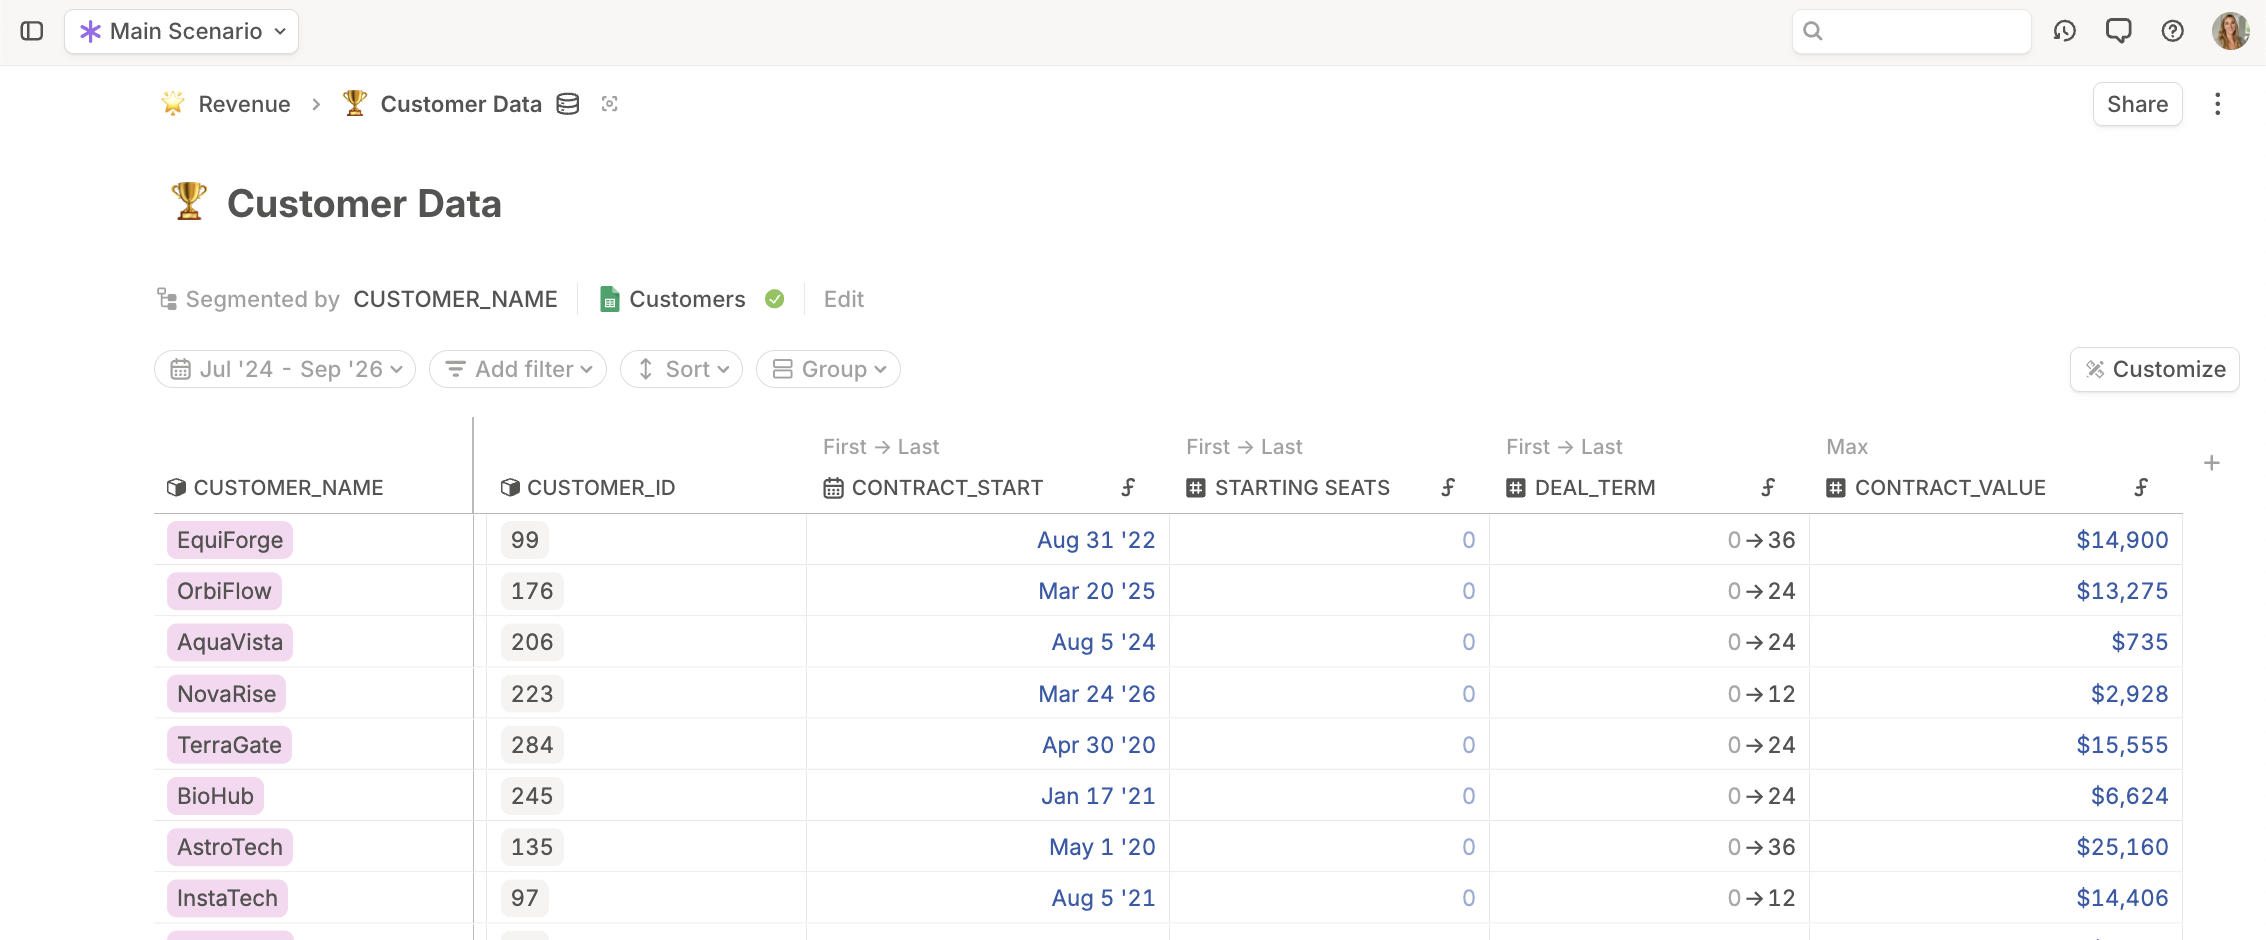Click contract value $15,555
This screenshot has width=2266, height=940.
2122,745
